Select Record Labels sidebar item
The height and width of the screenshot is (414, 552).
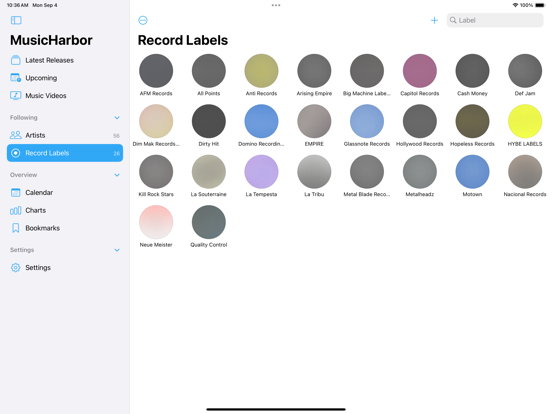pos(65,153)
